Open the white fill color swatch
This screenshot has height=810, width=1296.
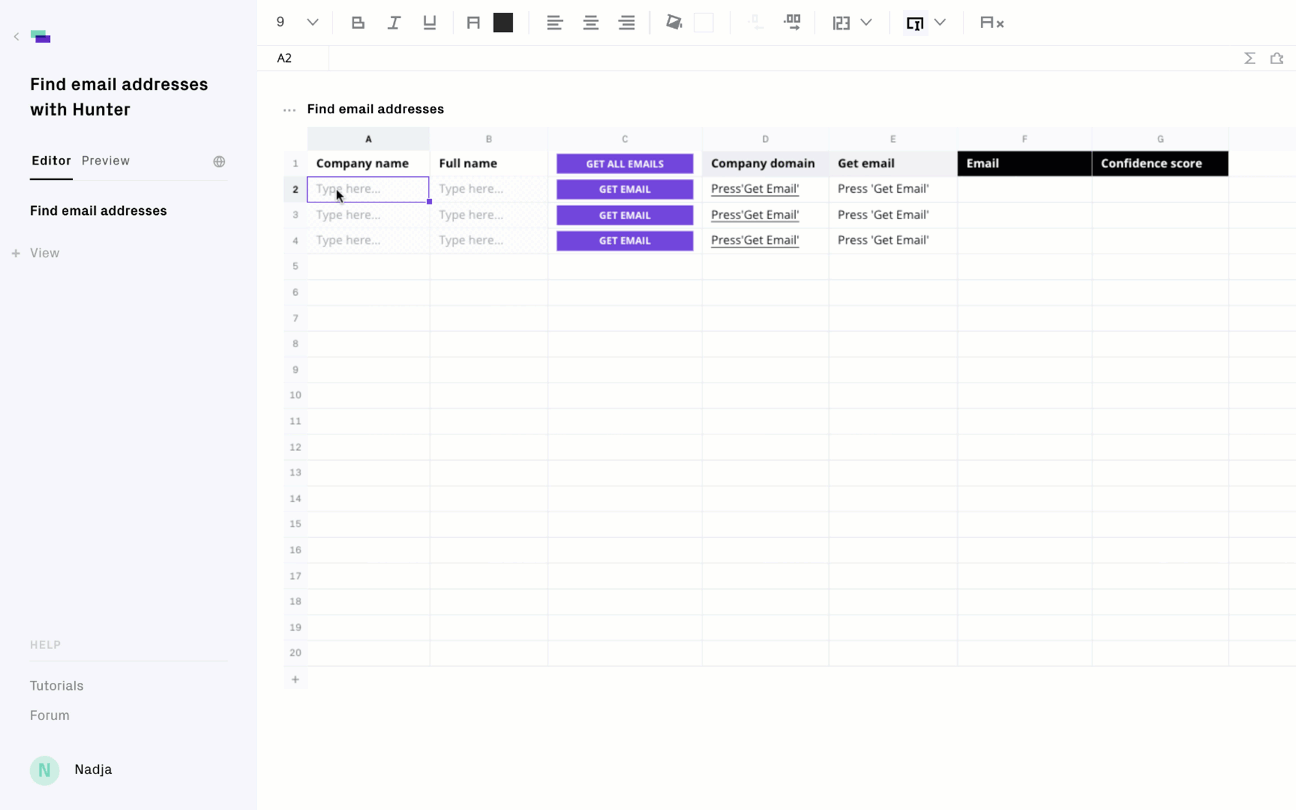coord(704,22)
